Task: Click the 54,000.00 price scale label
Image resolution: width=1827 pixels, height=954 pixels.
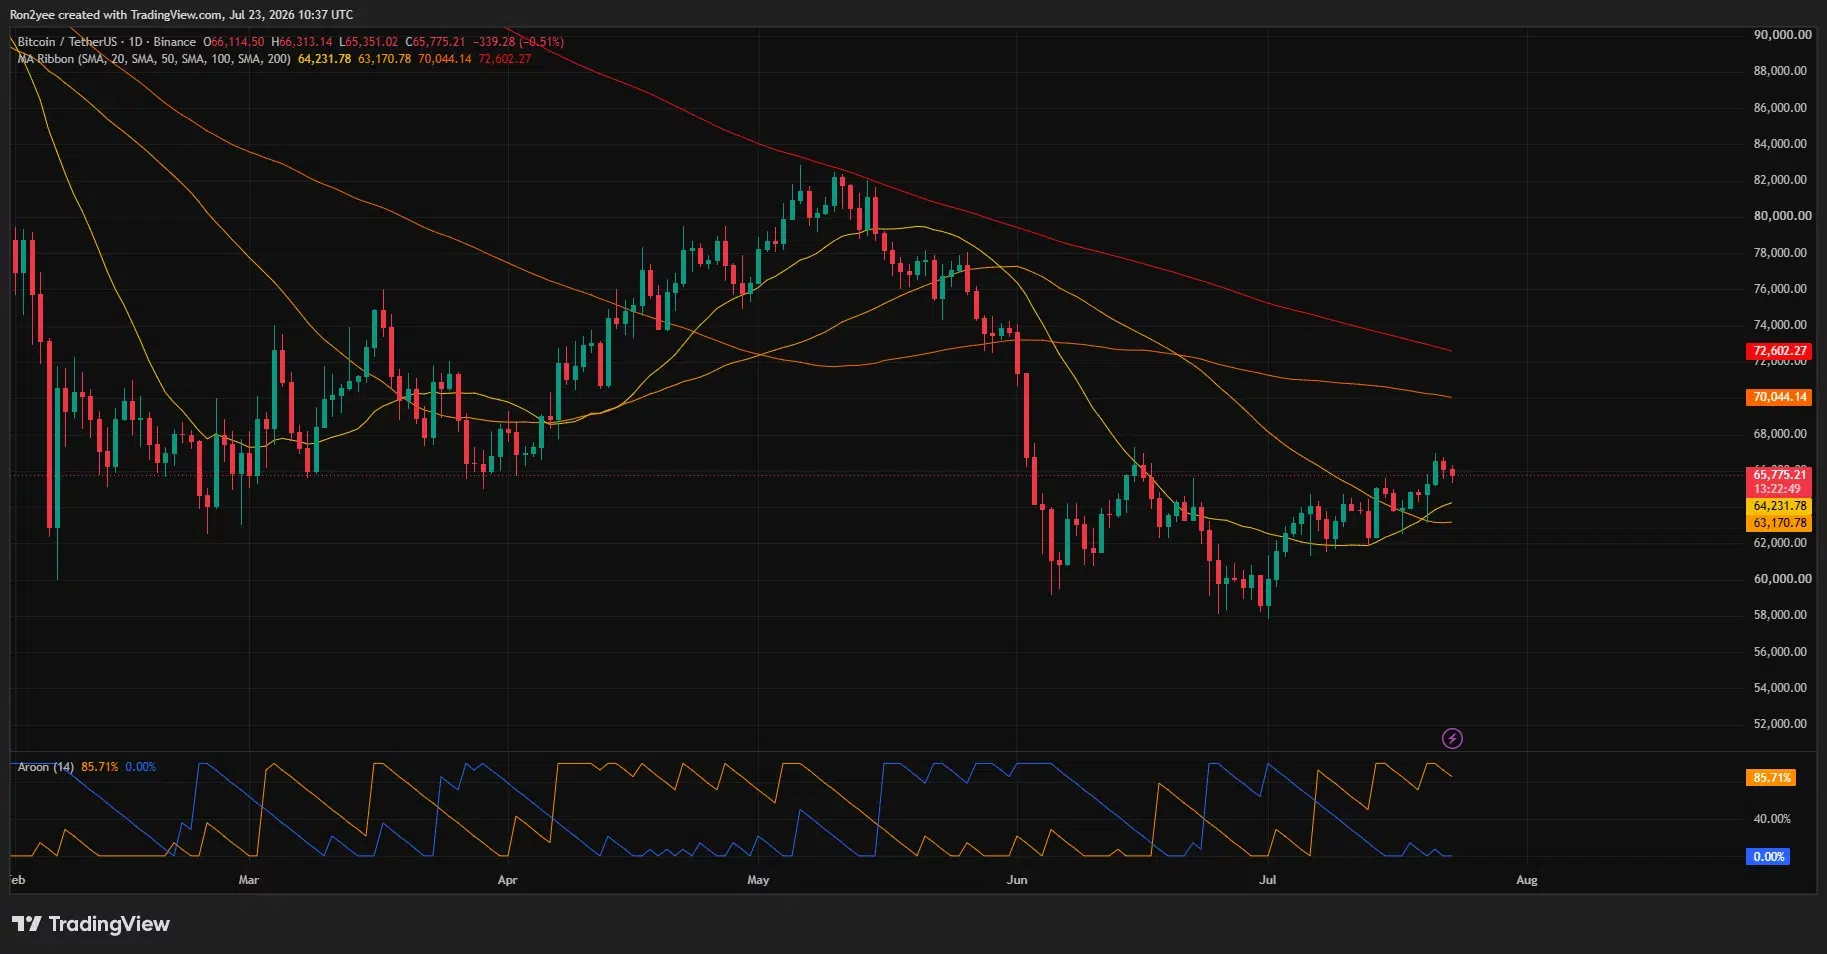Action: click(x=1780, y=688)
